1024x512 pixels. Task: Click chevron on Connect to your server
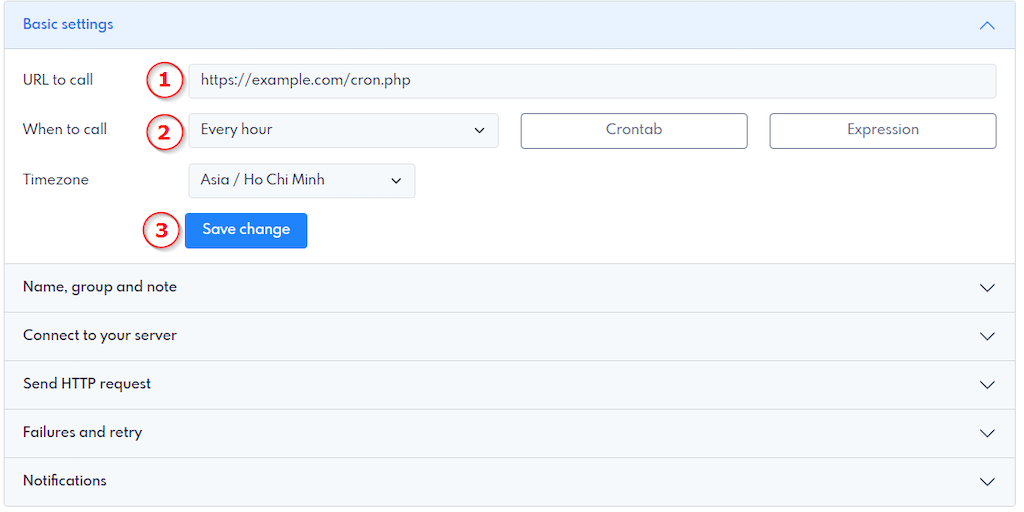(987, 336)
